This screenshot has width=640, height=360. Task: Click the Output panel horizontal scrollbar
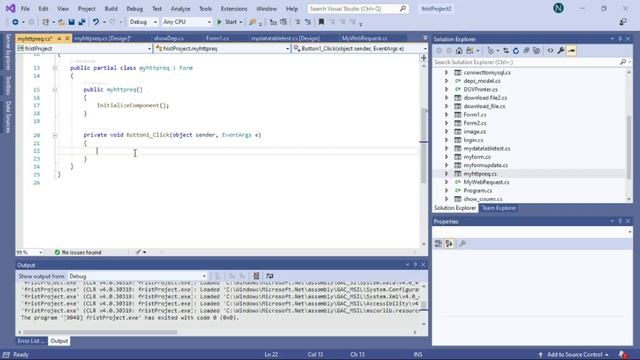[x=100, y=332]
